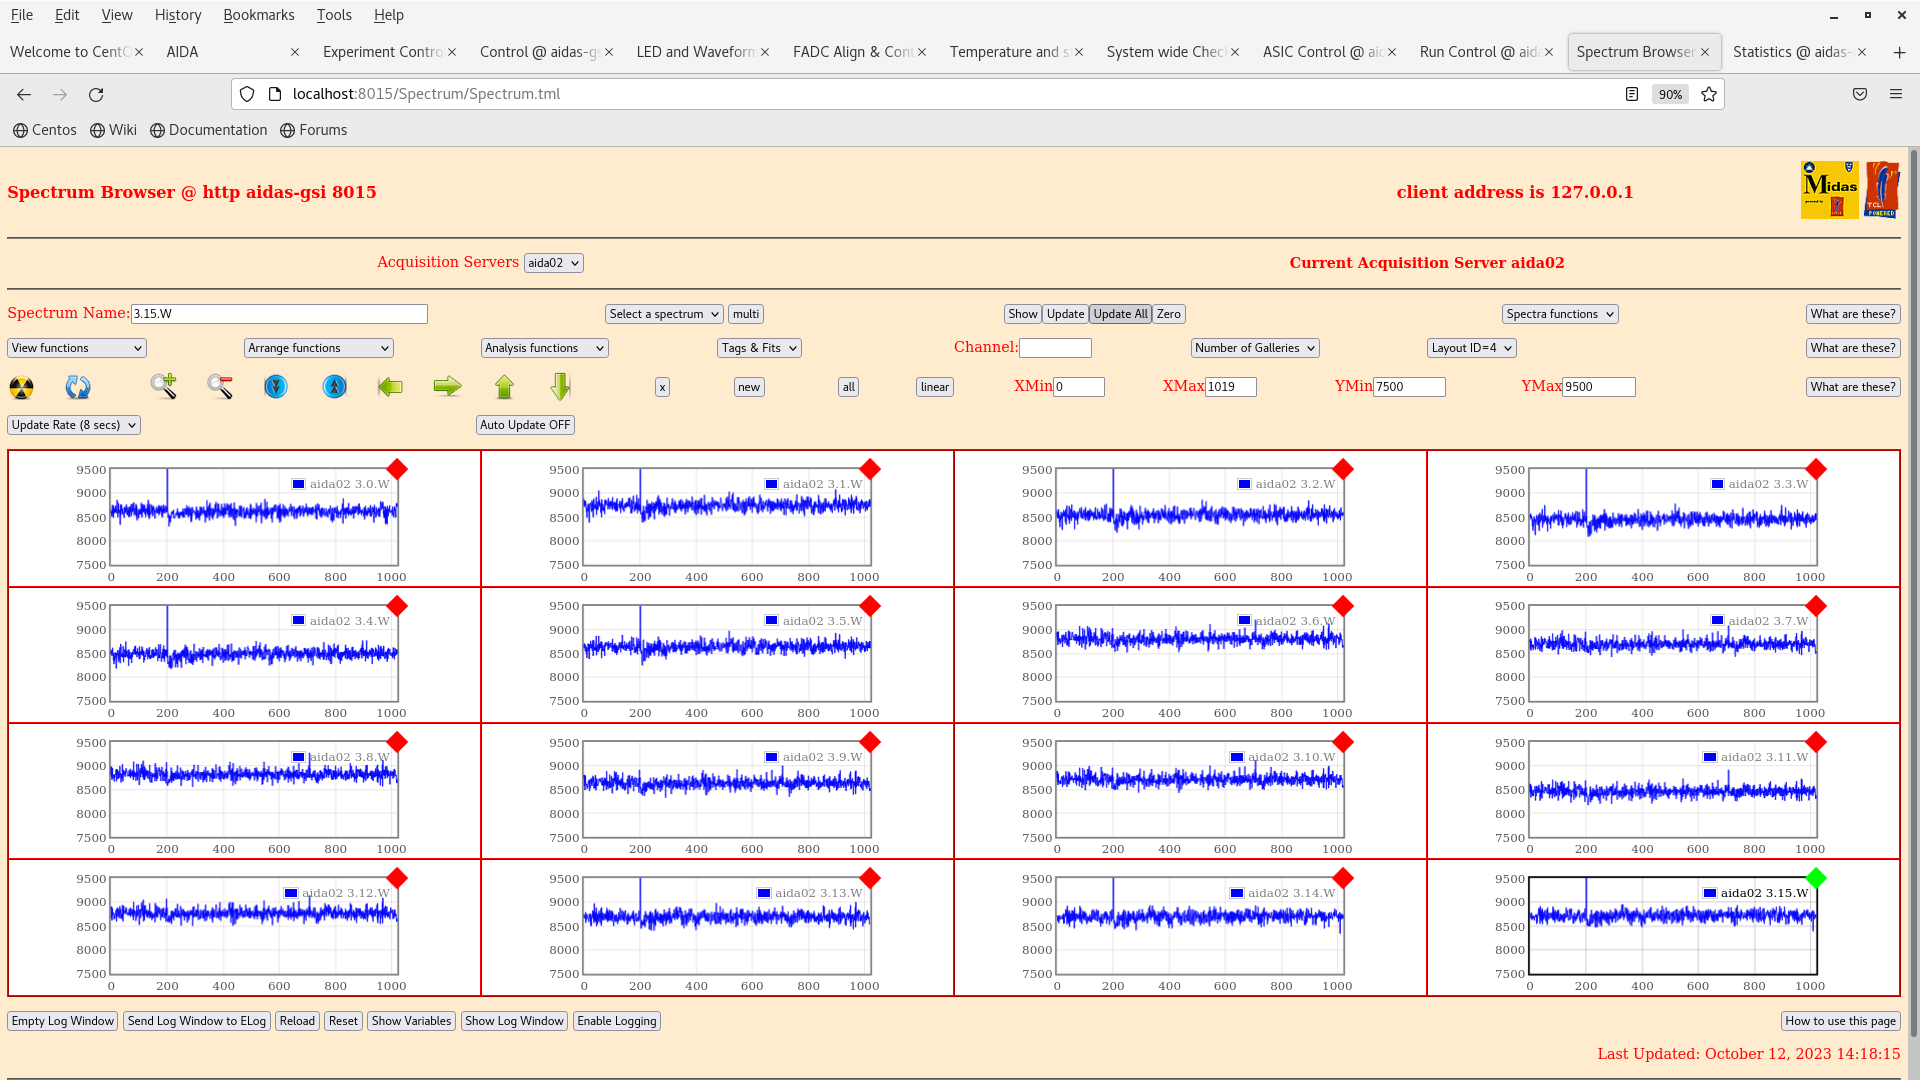Click the green up arrow icon
Viewport: 1920px width, 1080px height.
pyautogui.click(x=504, y=386)
